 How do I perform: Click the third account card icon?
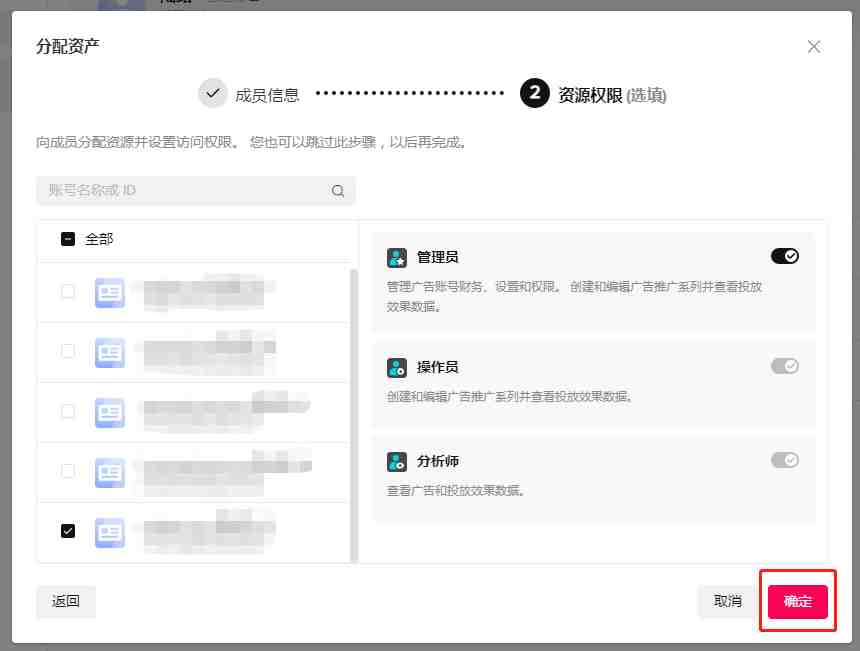coord(109,412)
